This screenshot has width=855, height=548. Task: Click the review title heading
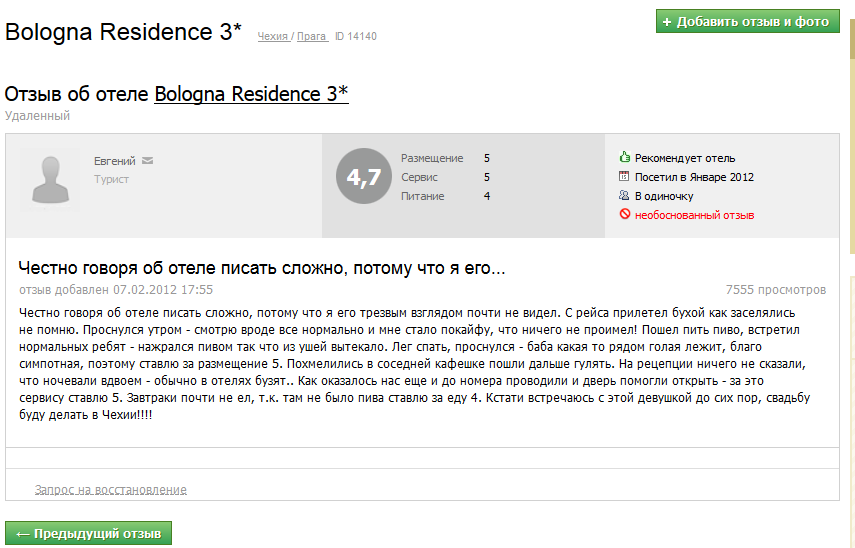point(262,268)
